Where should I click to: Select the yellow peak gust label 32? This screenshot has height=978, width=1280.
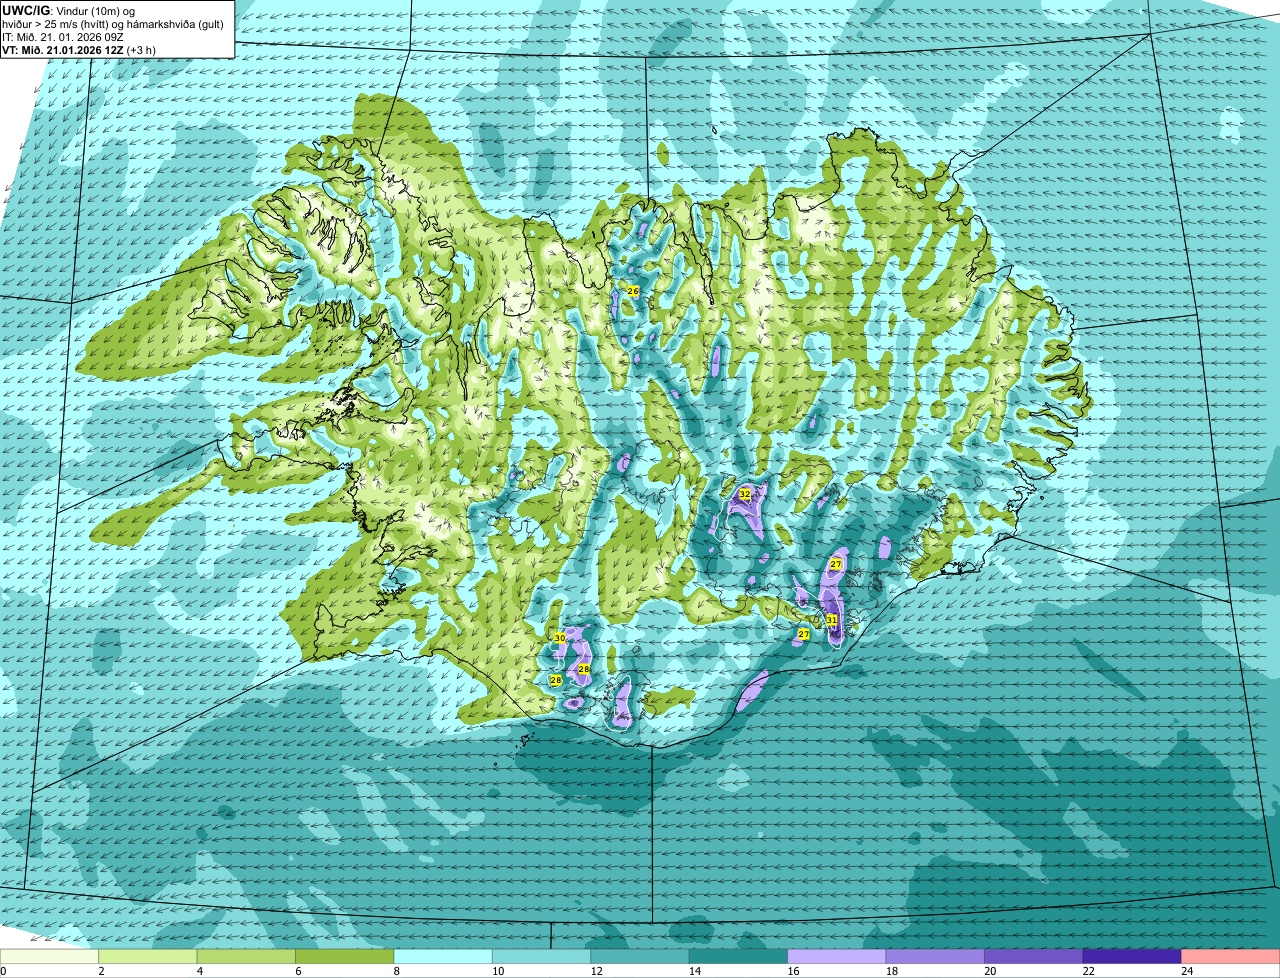(x=745, y=494)
